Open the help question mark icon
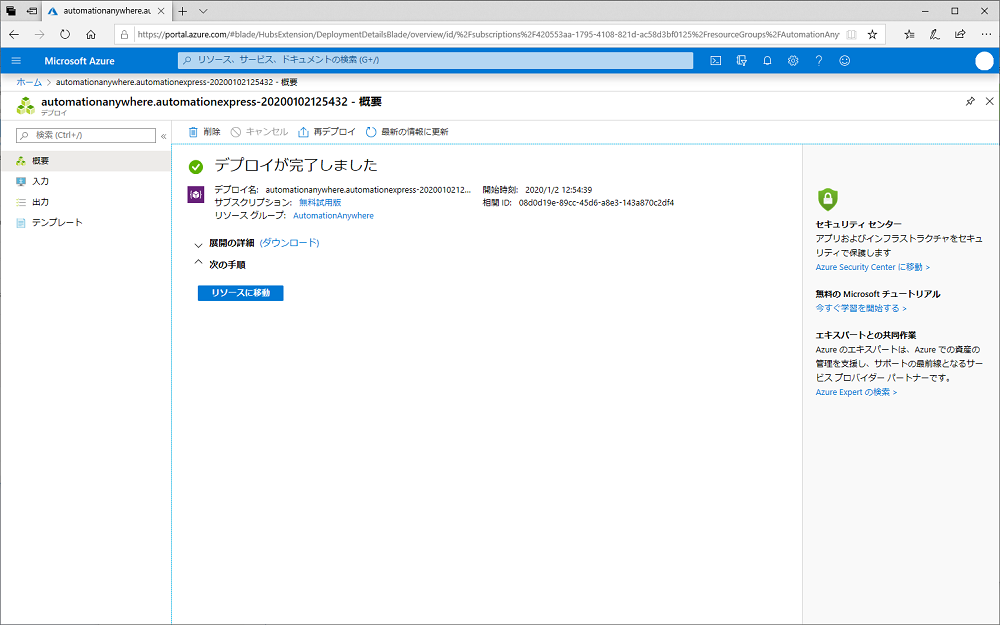 819,61
